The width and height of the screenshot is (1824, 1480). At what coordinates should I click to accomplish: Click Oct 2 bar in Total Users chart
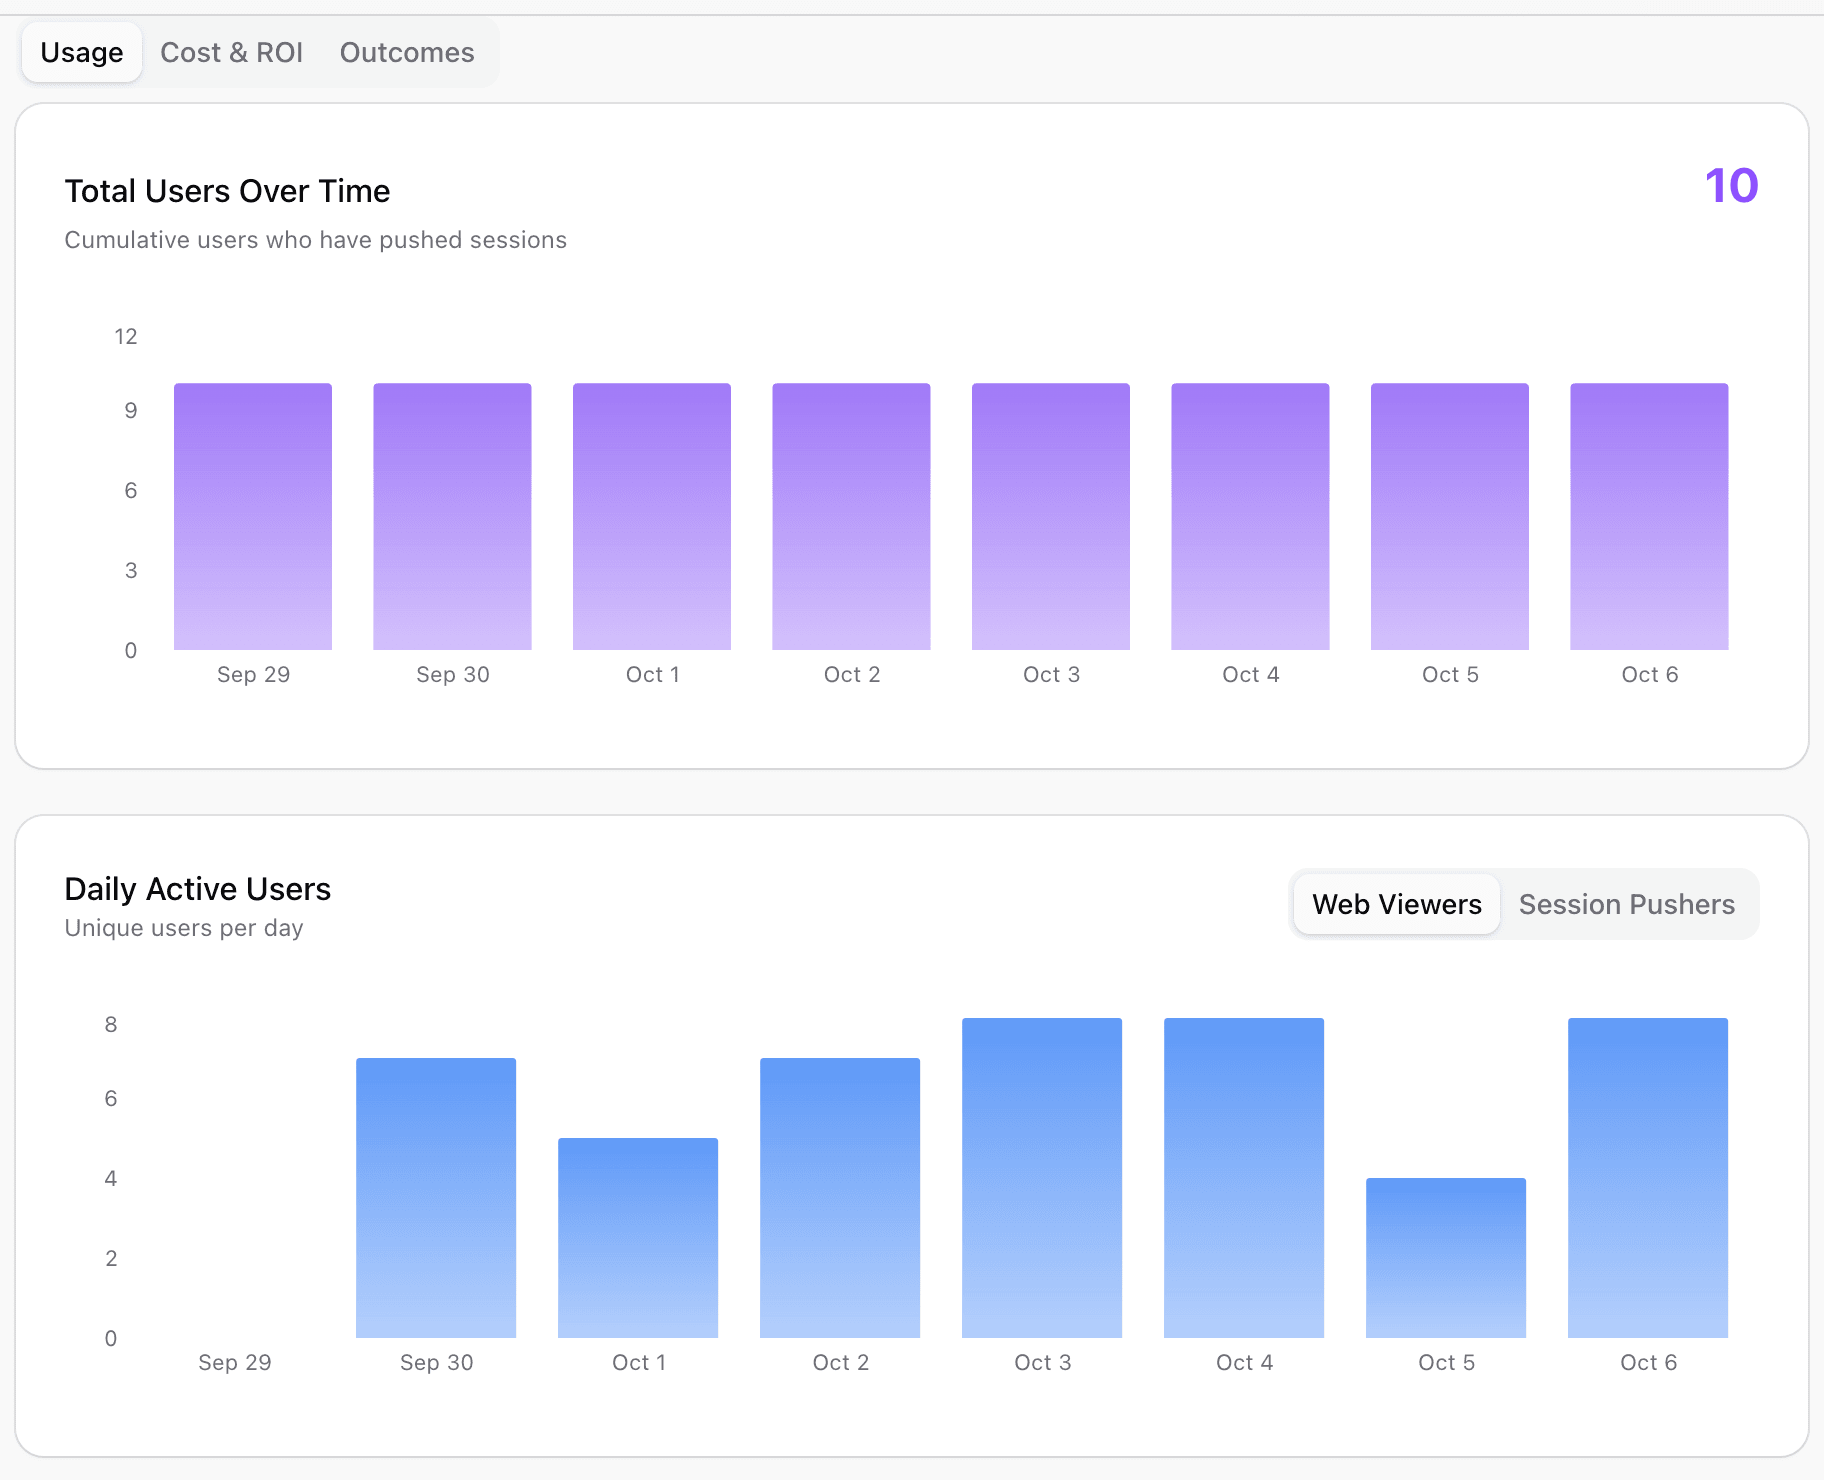point(851,516)
